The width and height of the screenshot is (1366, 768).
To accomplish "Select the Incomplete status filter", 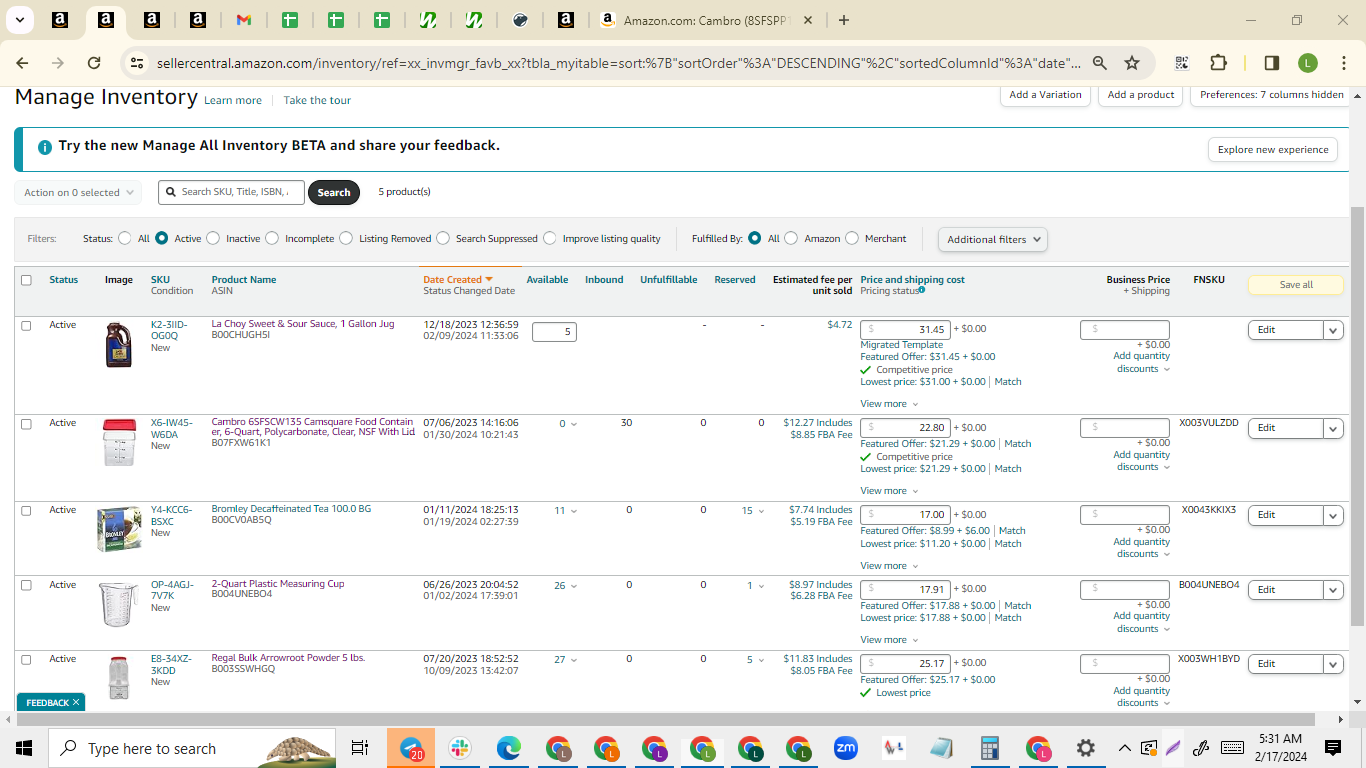I will pos(271,239).
